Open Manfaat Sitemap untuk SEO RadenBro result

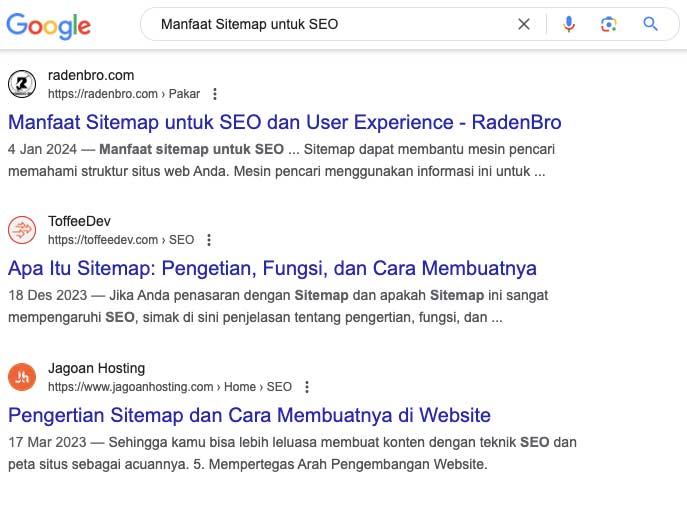coord(285,122)
